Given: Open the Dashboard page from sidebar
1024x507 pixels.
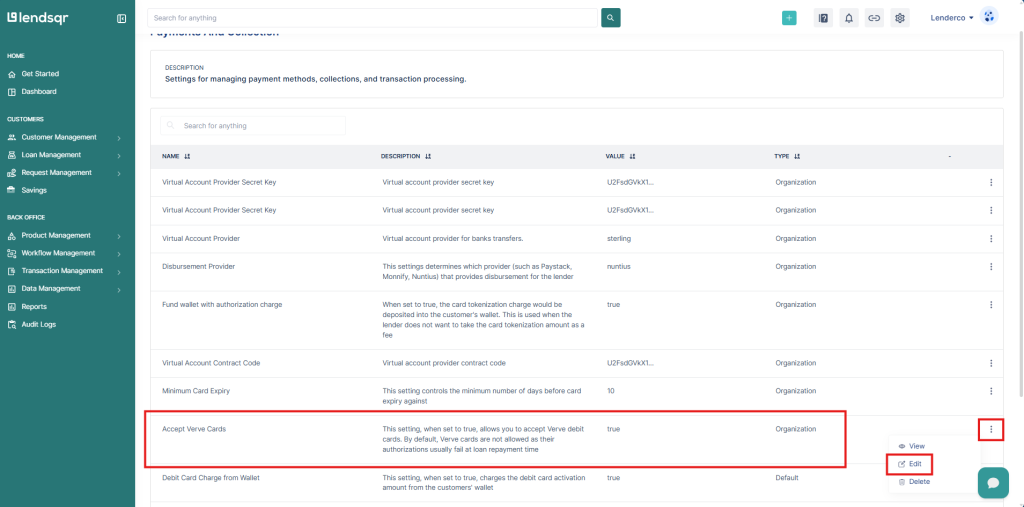Looking at the screenshot, I should pyautogui.click(x=38, y=91).
